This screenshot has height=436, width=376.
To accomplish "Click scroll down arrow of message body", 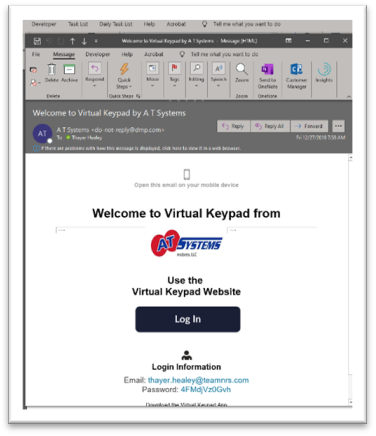I will (350, 402).
